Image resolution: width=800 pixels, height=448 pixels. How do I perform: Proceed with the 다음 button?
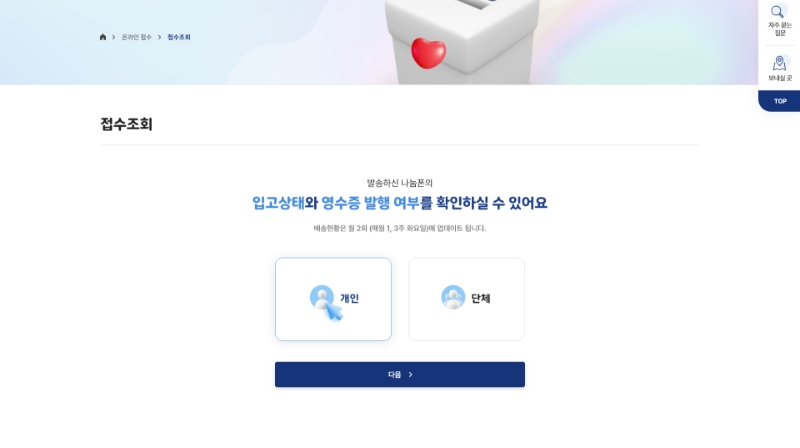tap(399, 375)
